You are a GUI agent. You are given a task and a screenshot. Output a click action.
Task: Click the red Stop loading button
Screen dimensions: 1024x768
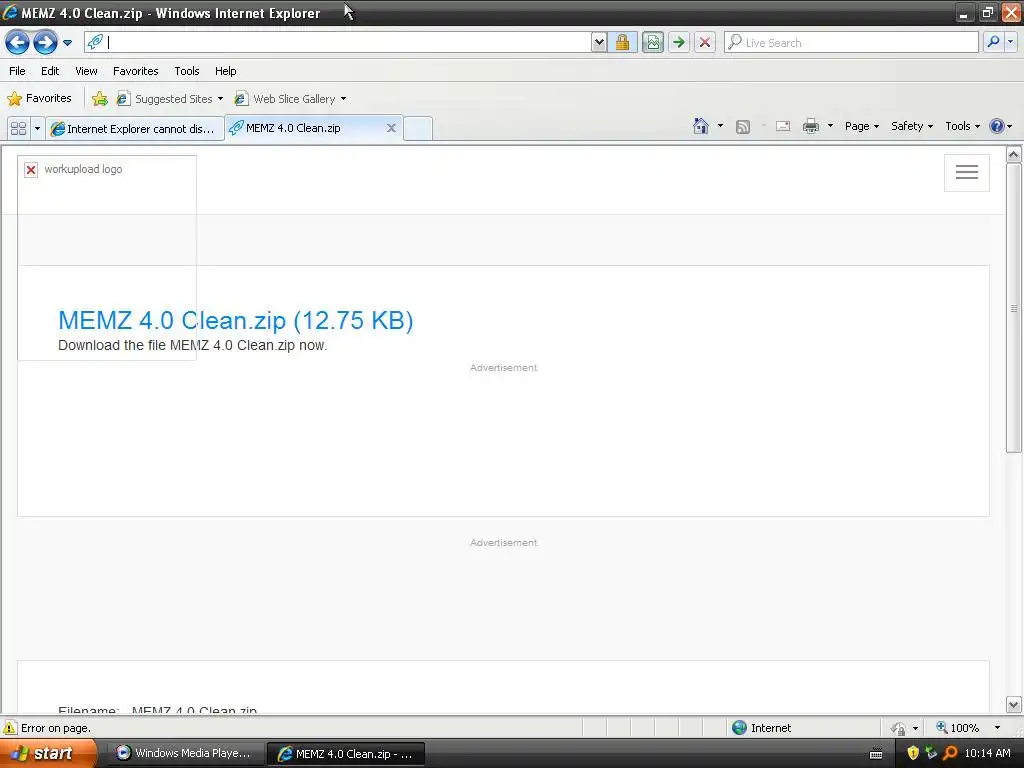tap(705, 42)
